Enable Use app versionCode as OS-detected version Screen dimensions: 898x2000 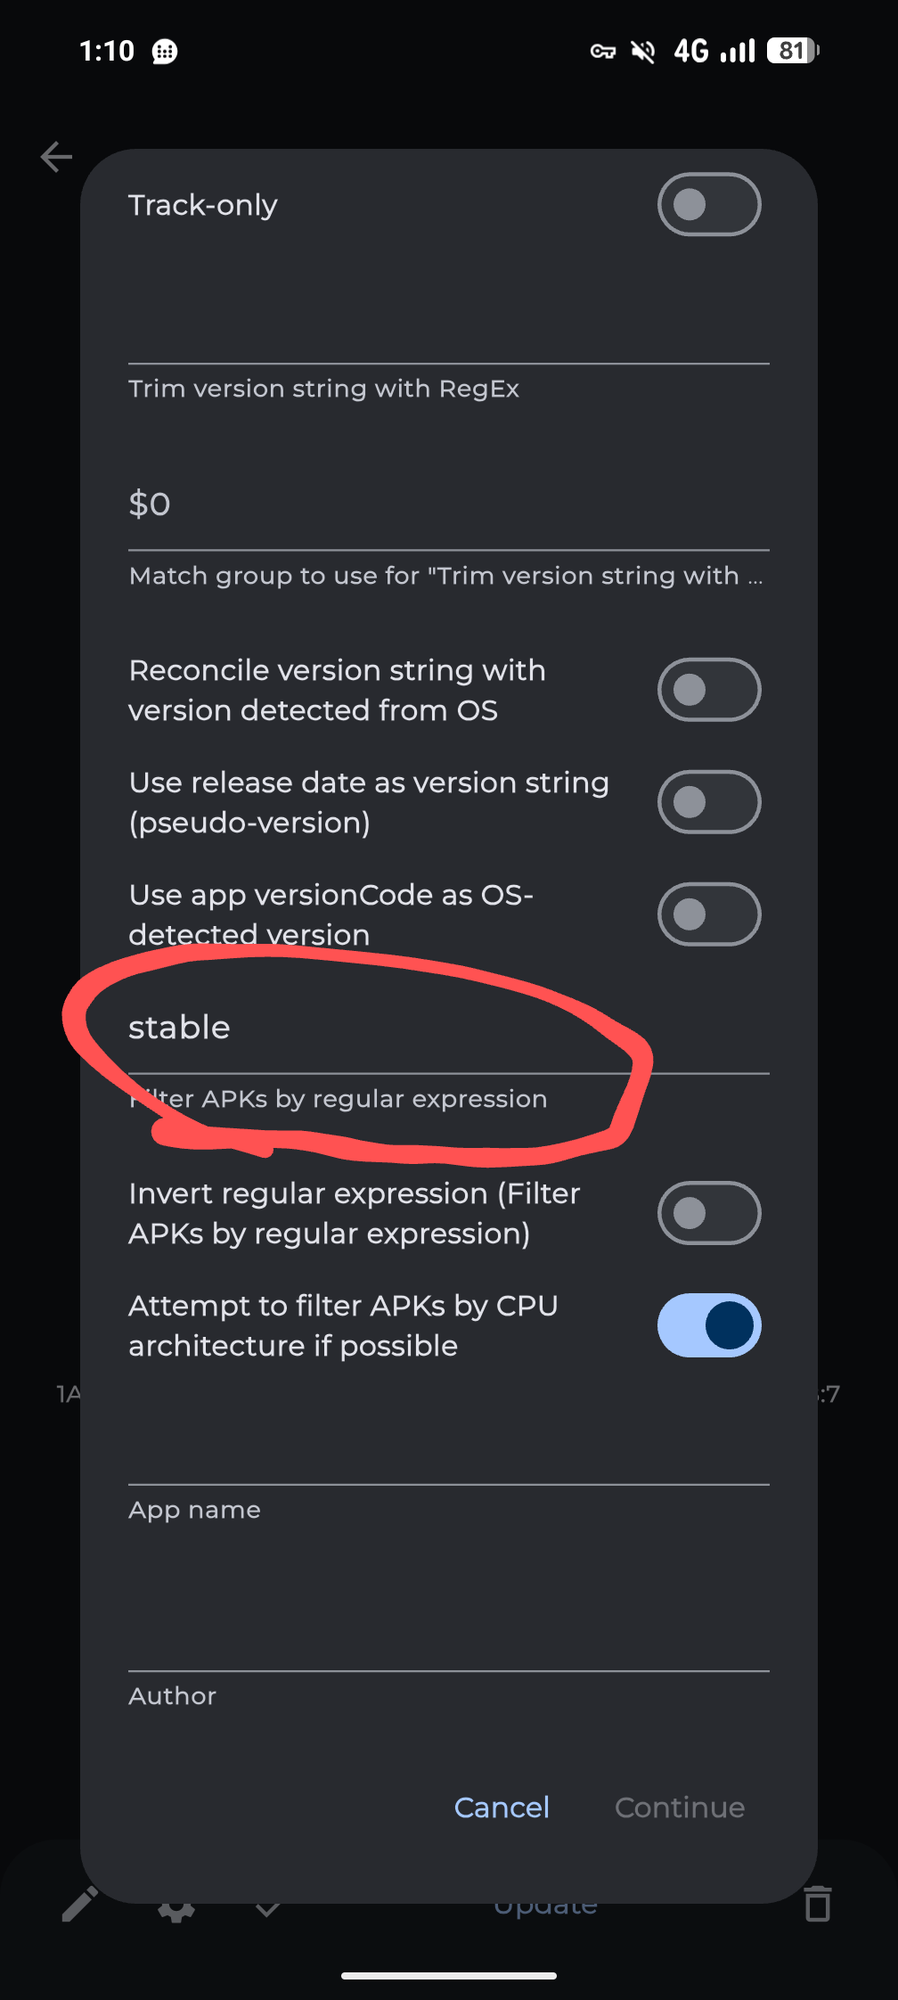point(709,914)
